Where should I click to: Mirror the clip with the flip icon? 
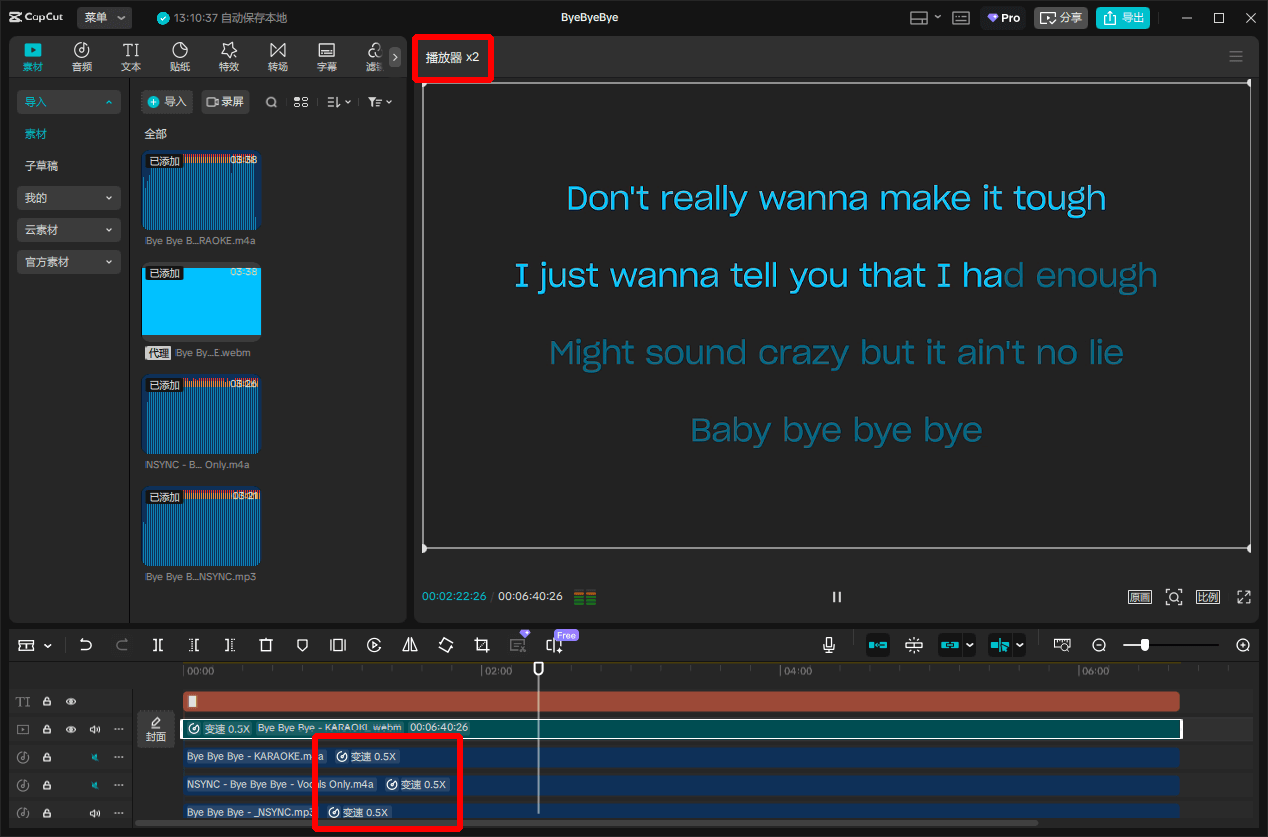(410, 646)
